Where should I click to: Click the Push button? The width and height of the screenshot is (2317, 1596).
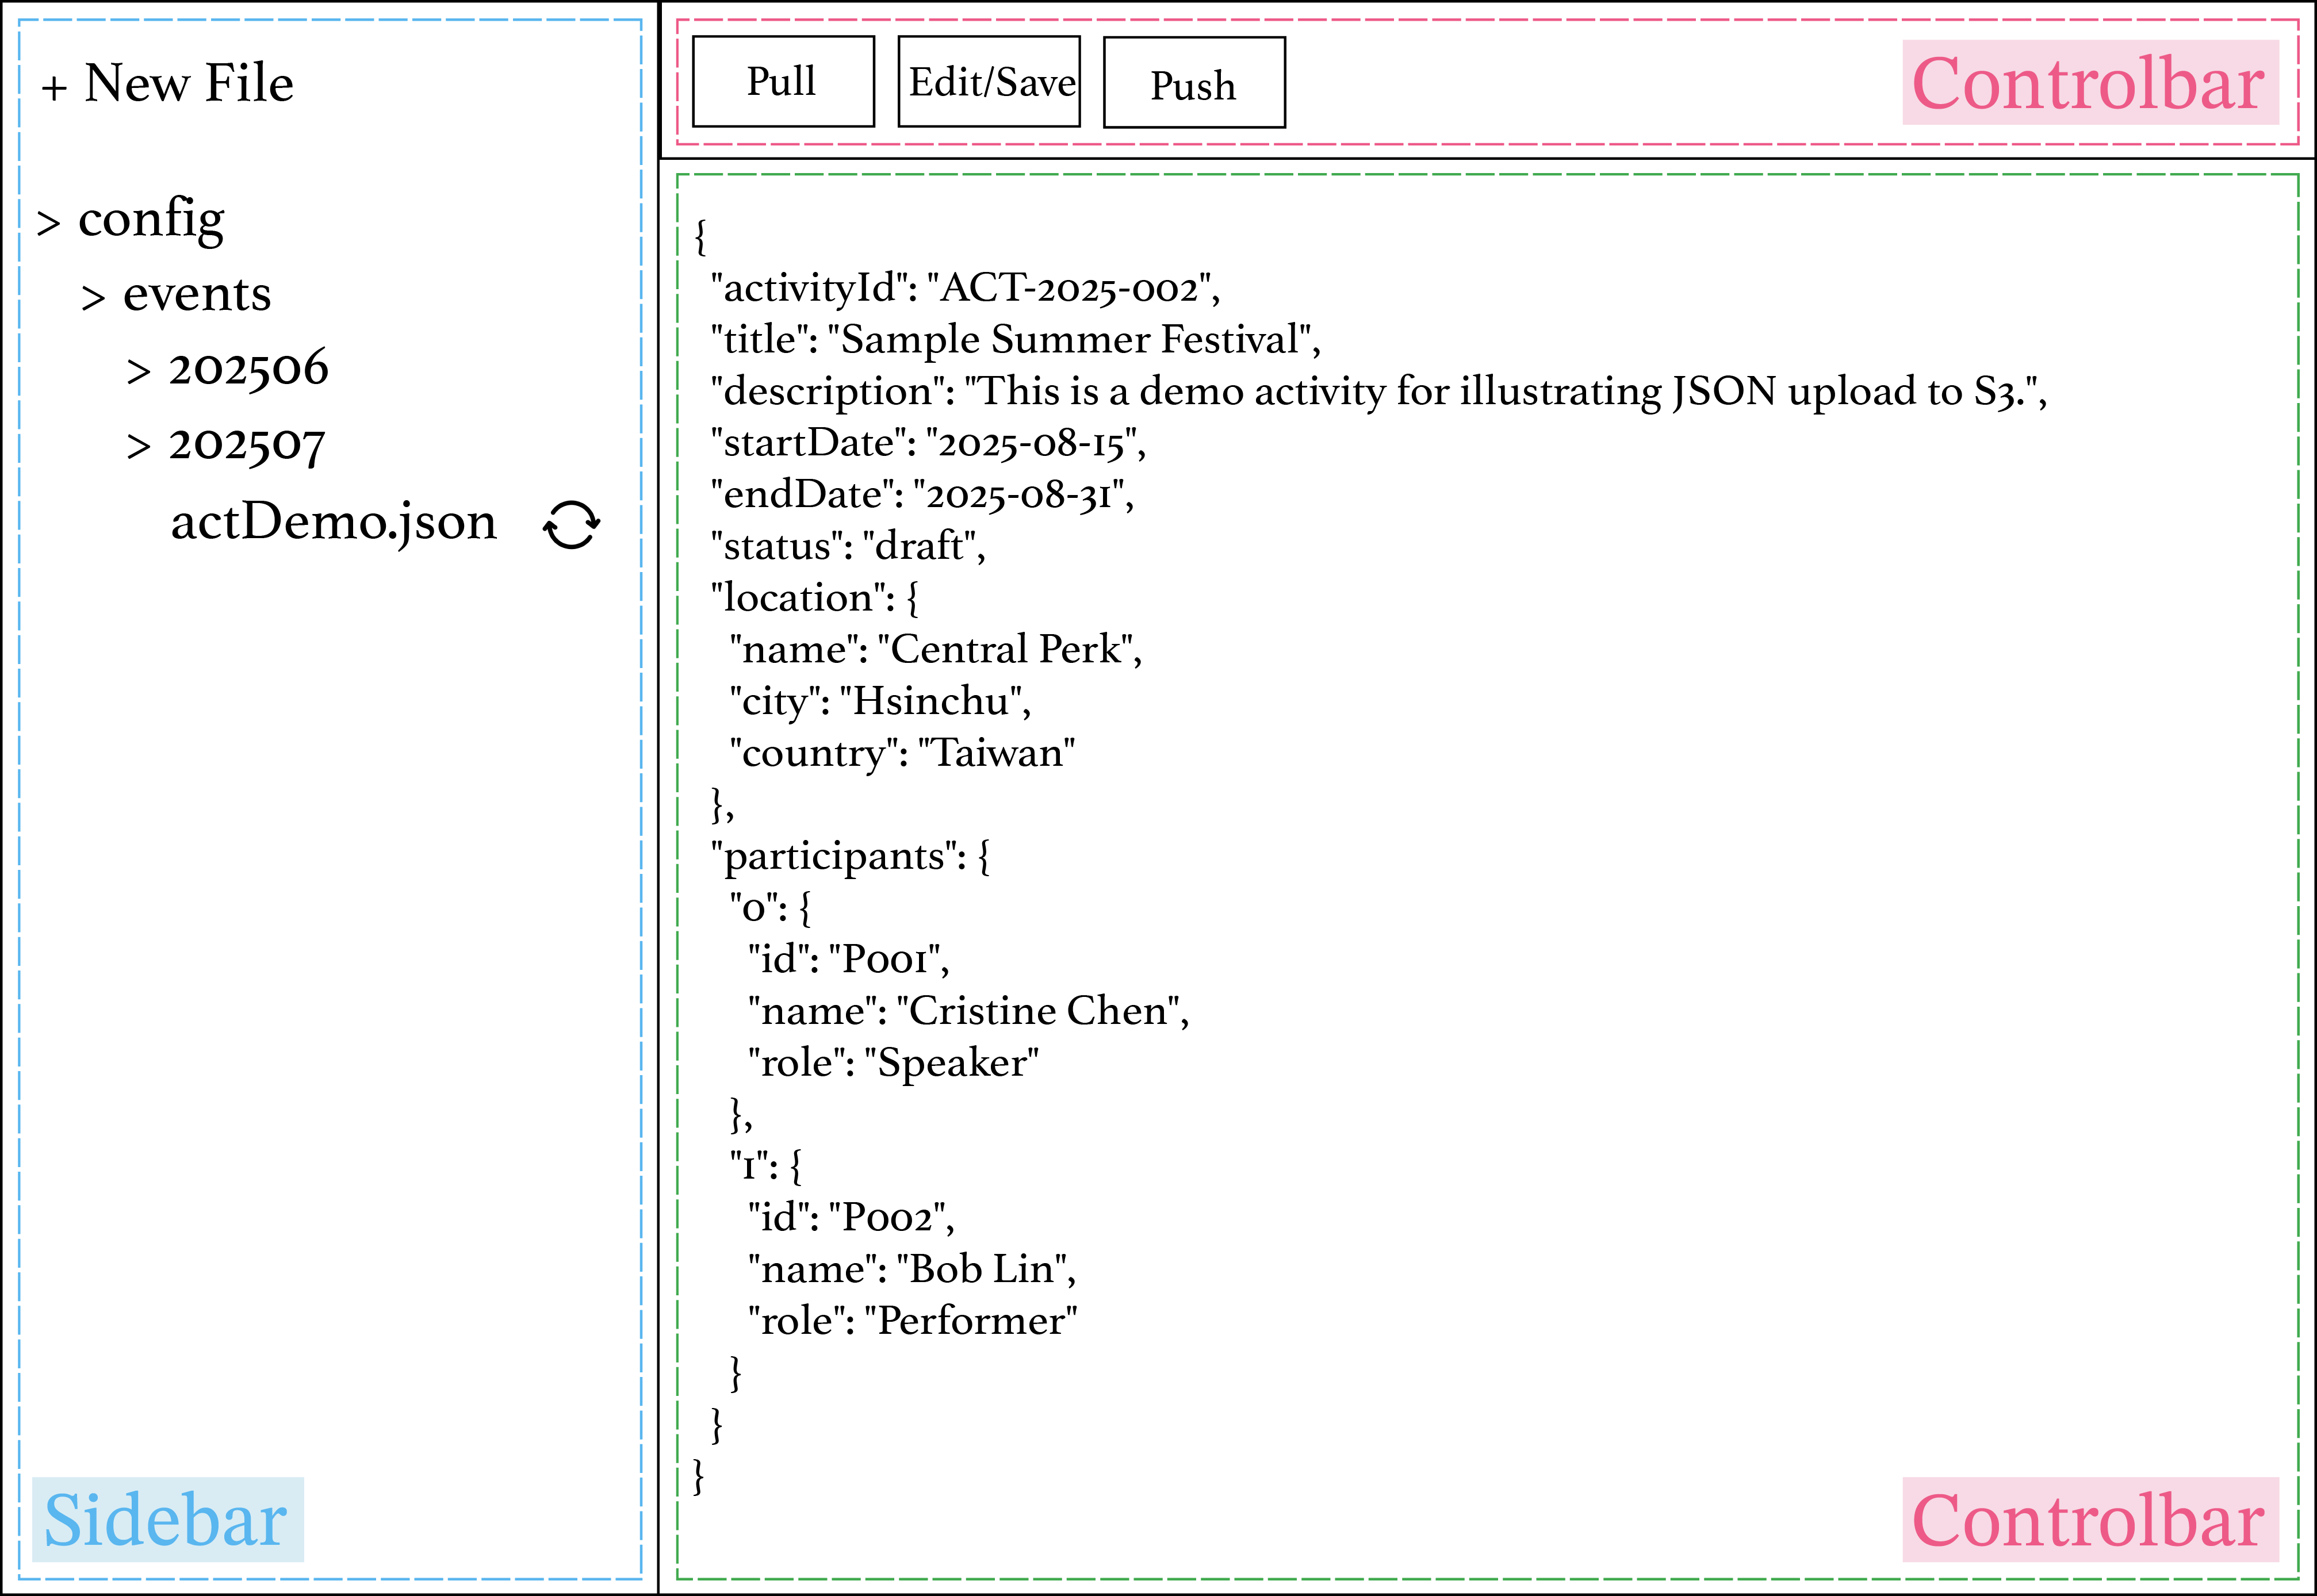[1194, 82]
